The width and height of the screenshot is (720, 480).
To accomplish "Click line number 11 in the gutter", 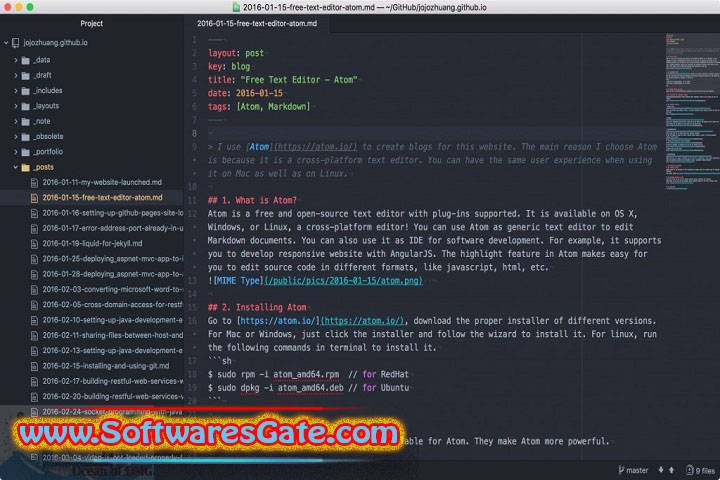I will pyautogui.click(x=192, y=200).
